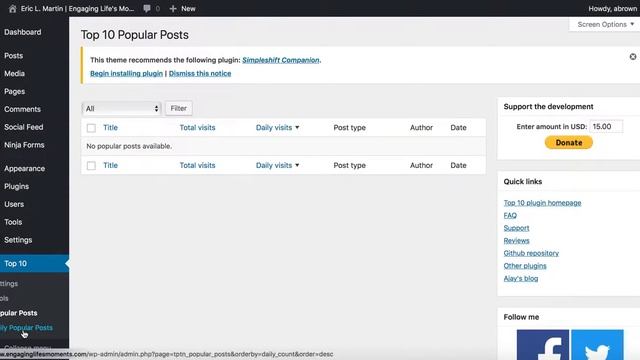The width and height of the screenshot is (640, 360).
Task: Open Settings in the sidebar
Action: click(x=18, y=240)
